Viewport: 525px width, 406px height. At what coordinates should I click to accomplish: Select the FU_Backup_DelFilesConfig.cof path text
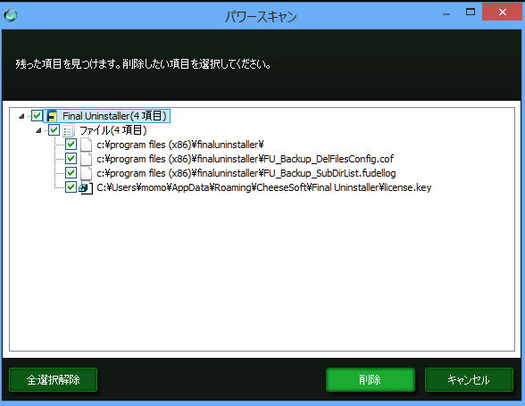coord(245,159)
